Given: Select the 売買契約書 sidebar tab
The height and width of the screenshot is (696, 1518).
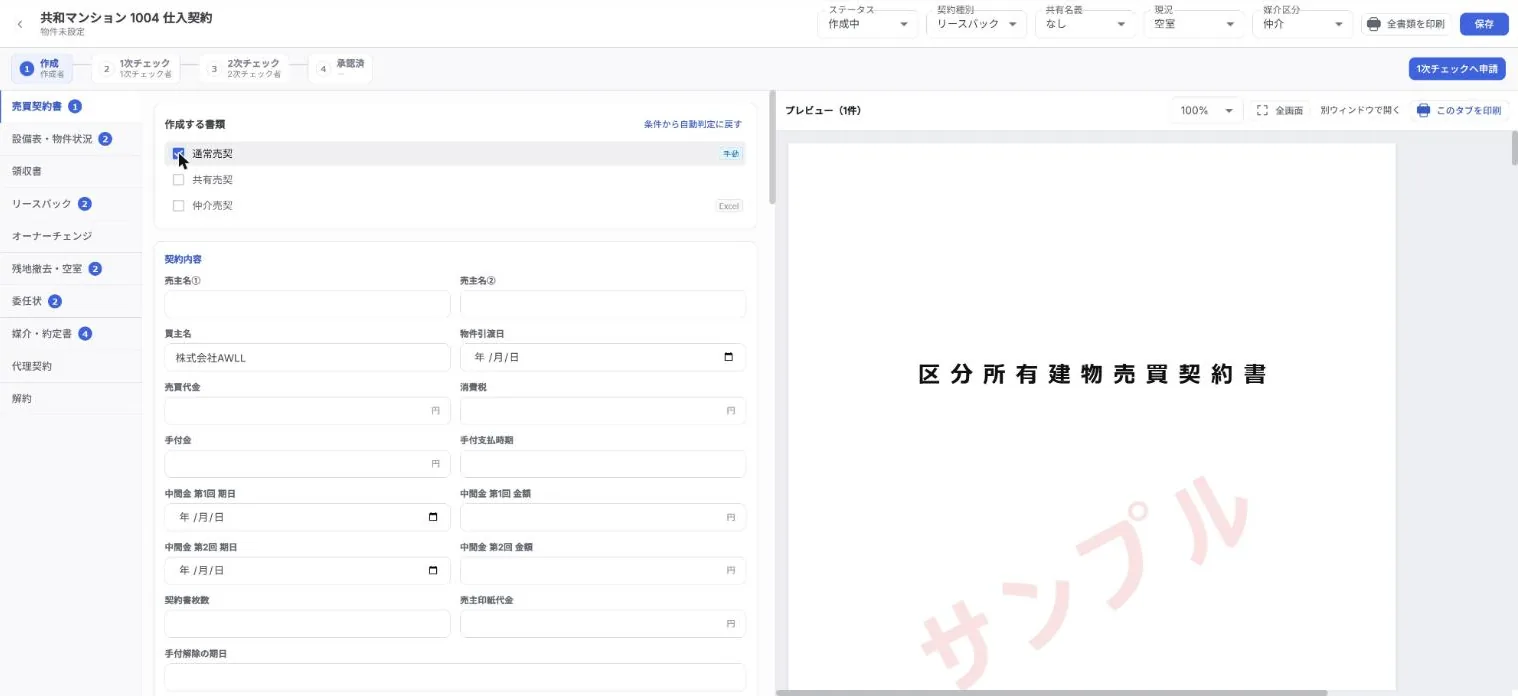Looking at the screenshot, I should pyautogui.click(x=71, y=106).
